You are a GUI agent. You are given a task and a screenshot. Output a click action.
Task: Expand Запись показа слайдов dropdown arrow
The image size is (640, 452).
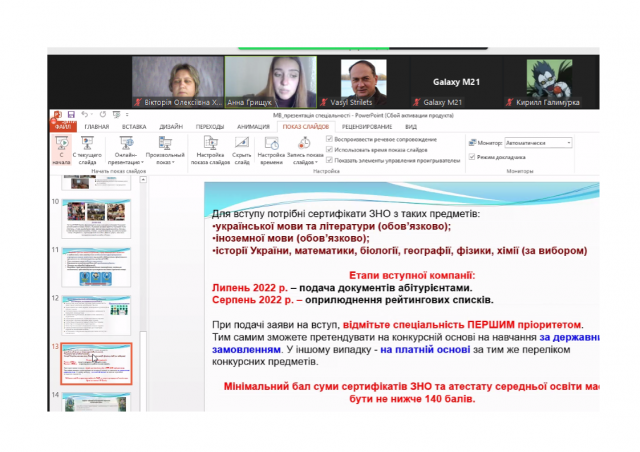click(x=316, y=163)
